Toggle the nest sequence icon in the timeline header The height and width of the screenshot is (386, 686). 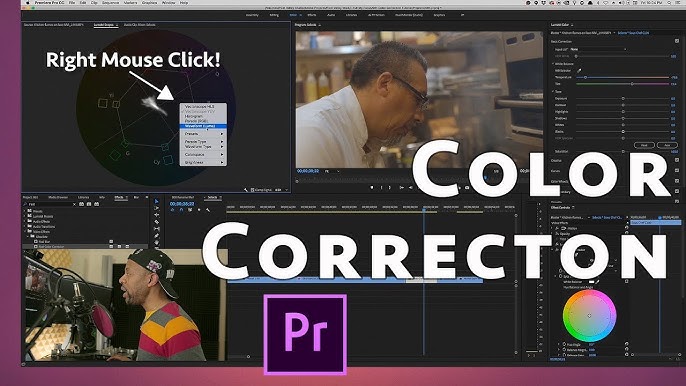(x=172, y=210)
